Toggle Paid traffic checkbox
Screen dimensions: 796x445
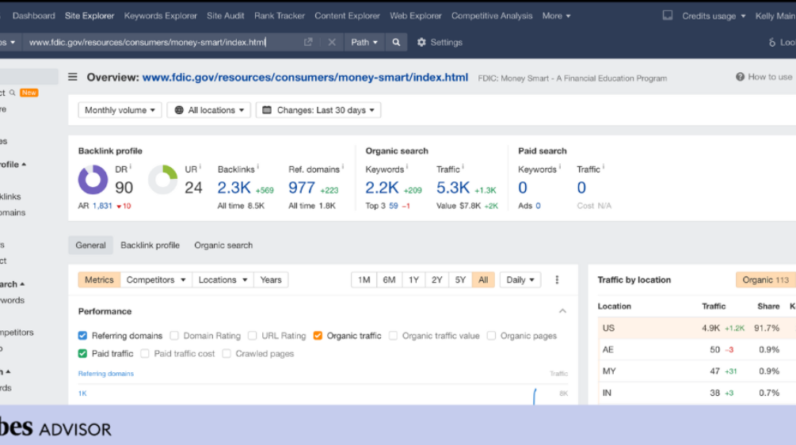83,353
